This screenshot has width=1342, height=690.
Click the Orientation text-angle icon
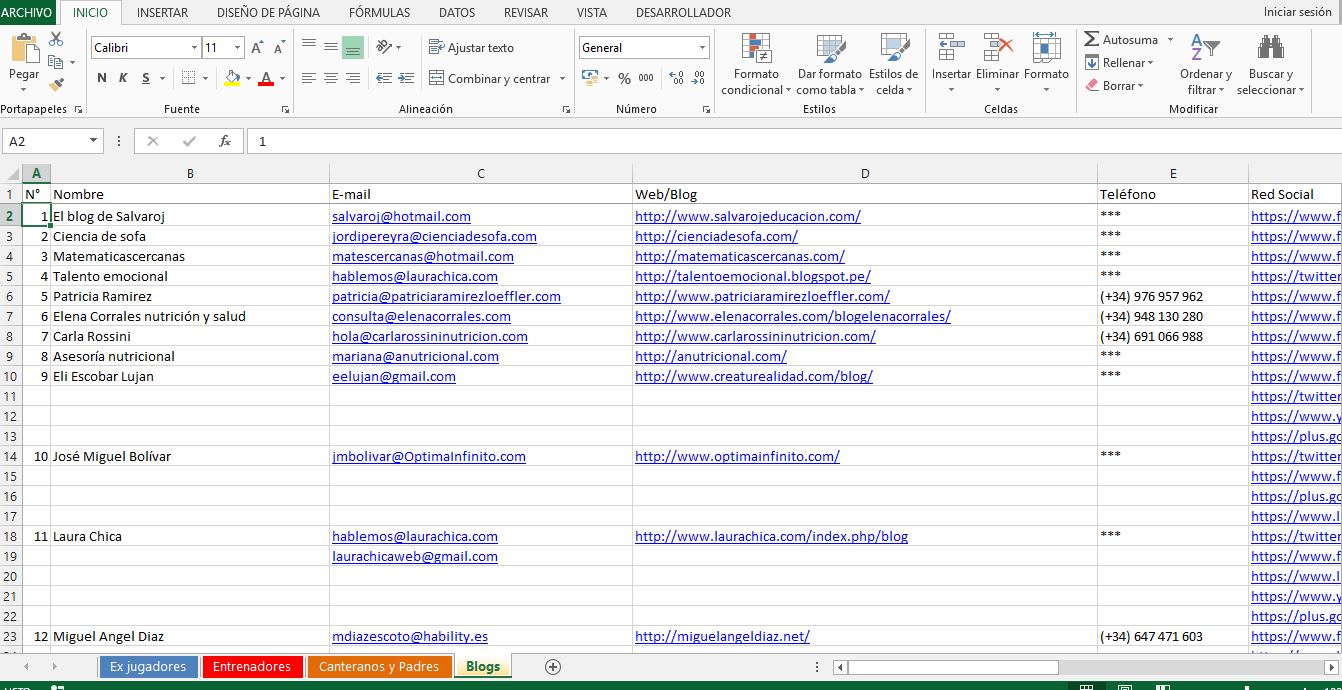pos(384,47)
